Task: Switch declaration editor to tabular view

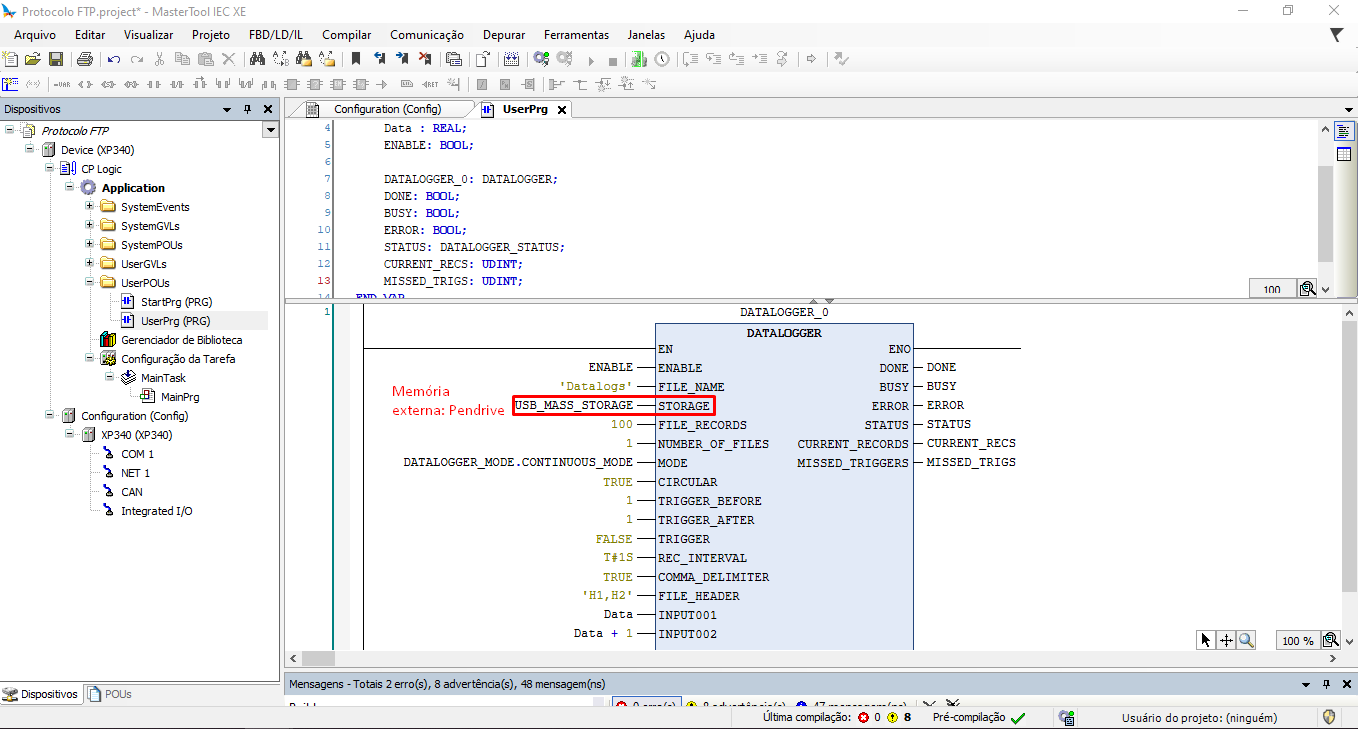Action: click(x=1343, y=154)
